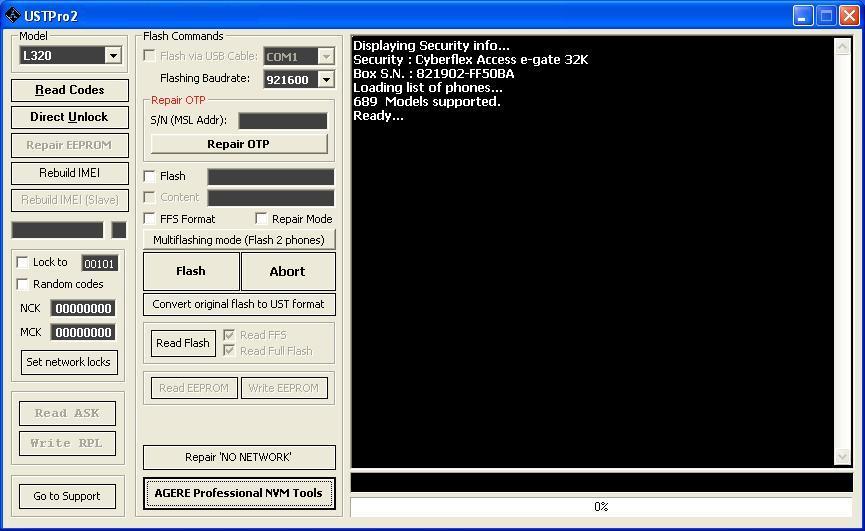Click the Write EEPROM button
This screenshot has height=531, width=865.
pos(284,388)
